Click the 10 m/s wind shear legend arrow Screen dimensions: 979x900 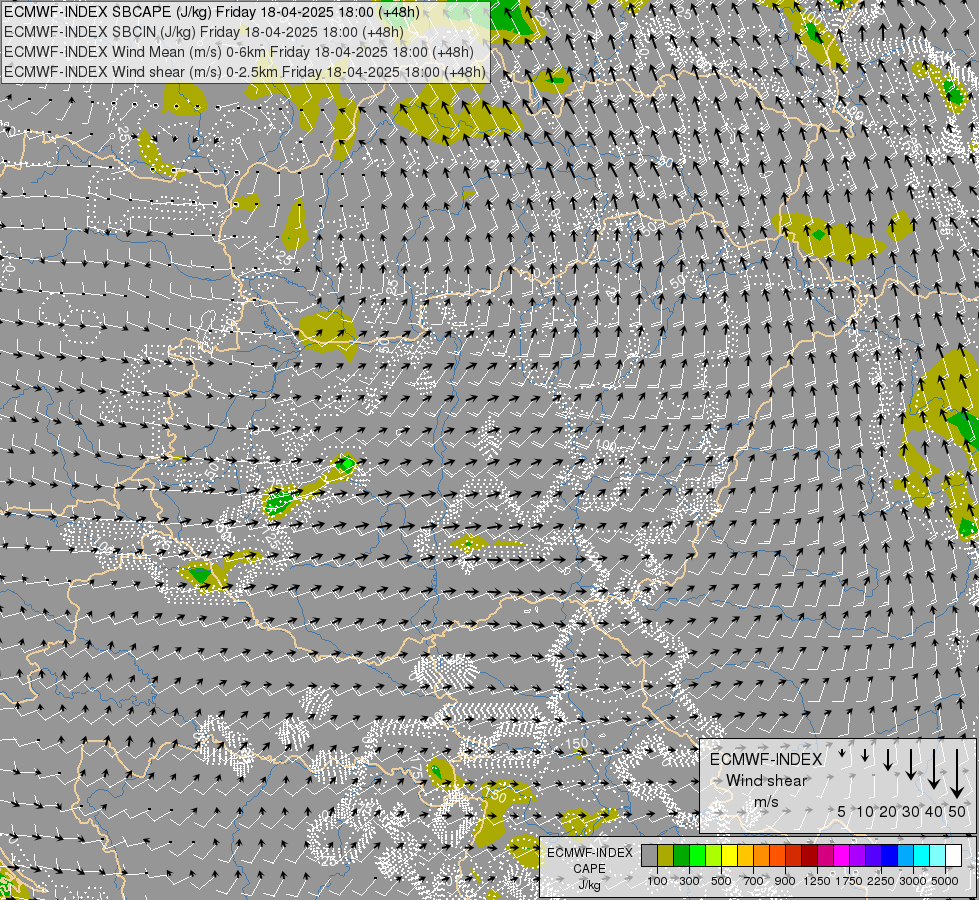coord(865,755)
